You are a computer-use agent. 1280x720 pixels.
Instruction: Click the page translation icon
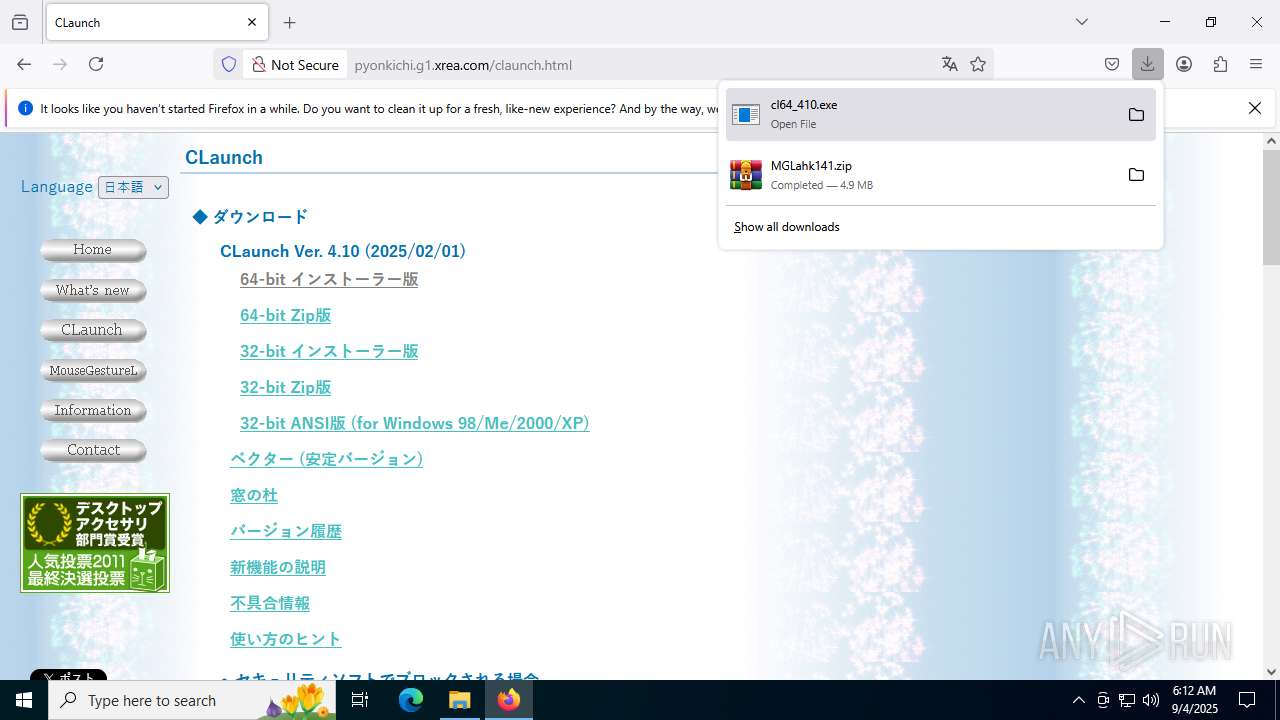click(950, 64)
